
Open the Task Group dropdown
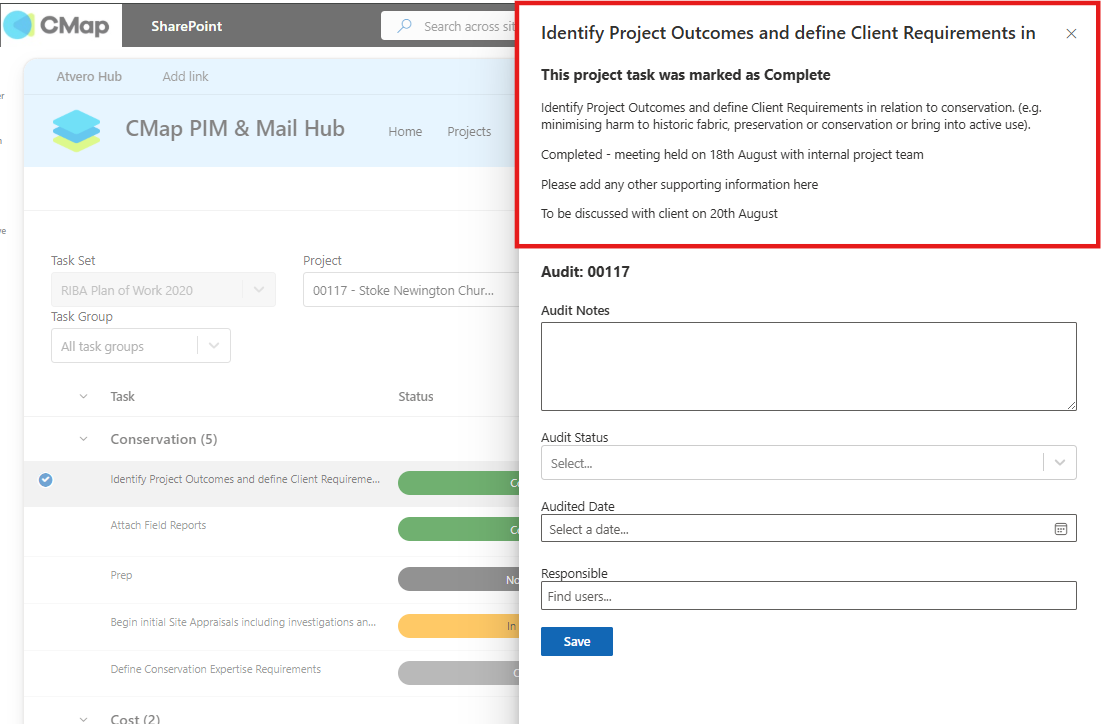[140, 345]
